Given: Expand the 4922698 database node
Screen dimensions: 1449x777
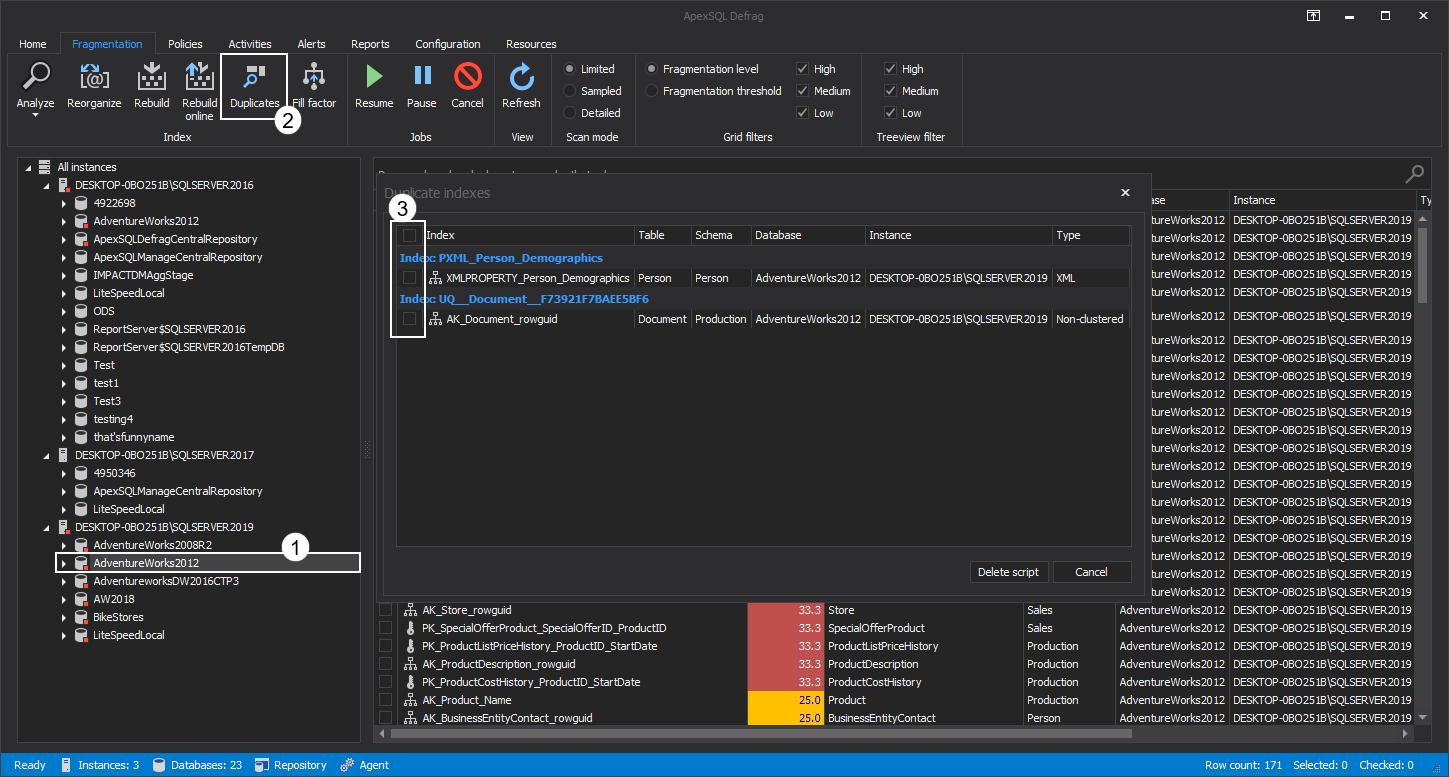Looking at the screenshot, I should [x=65, y=203].
